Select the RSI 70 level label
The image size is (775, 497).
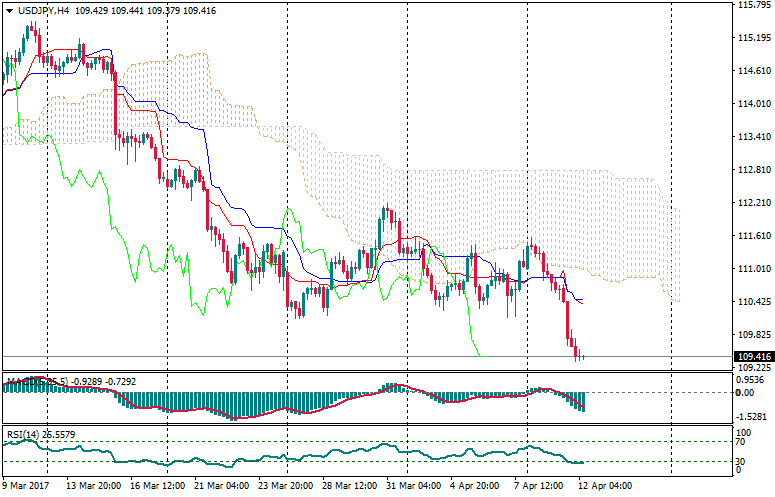(741, 441)
